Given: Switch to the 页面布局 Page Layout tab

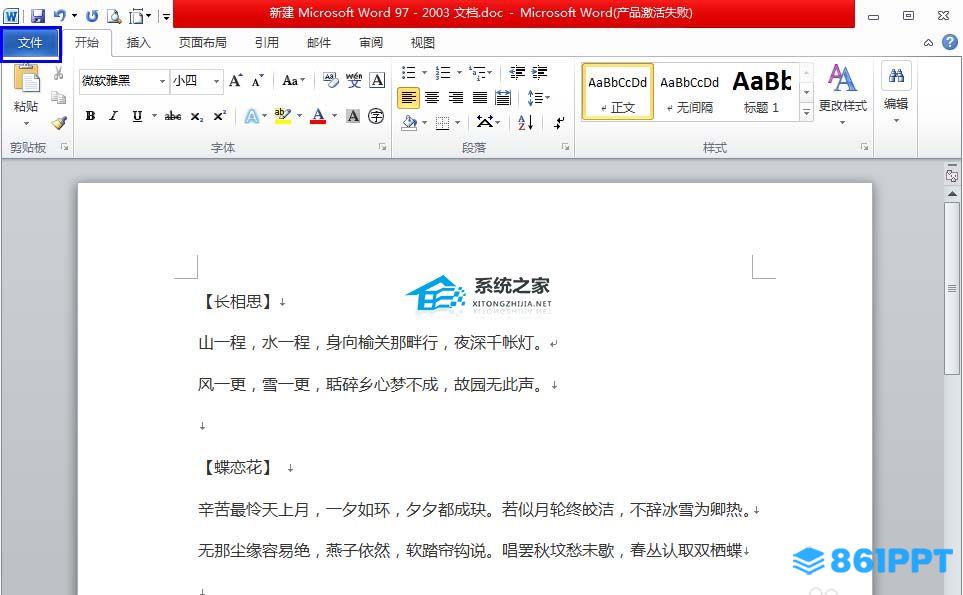Looking at the screenshot, I should (203, 42).
